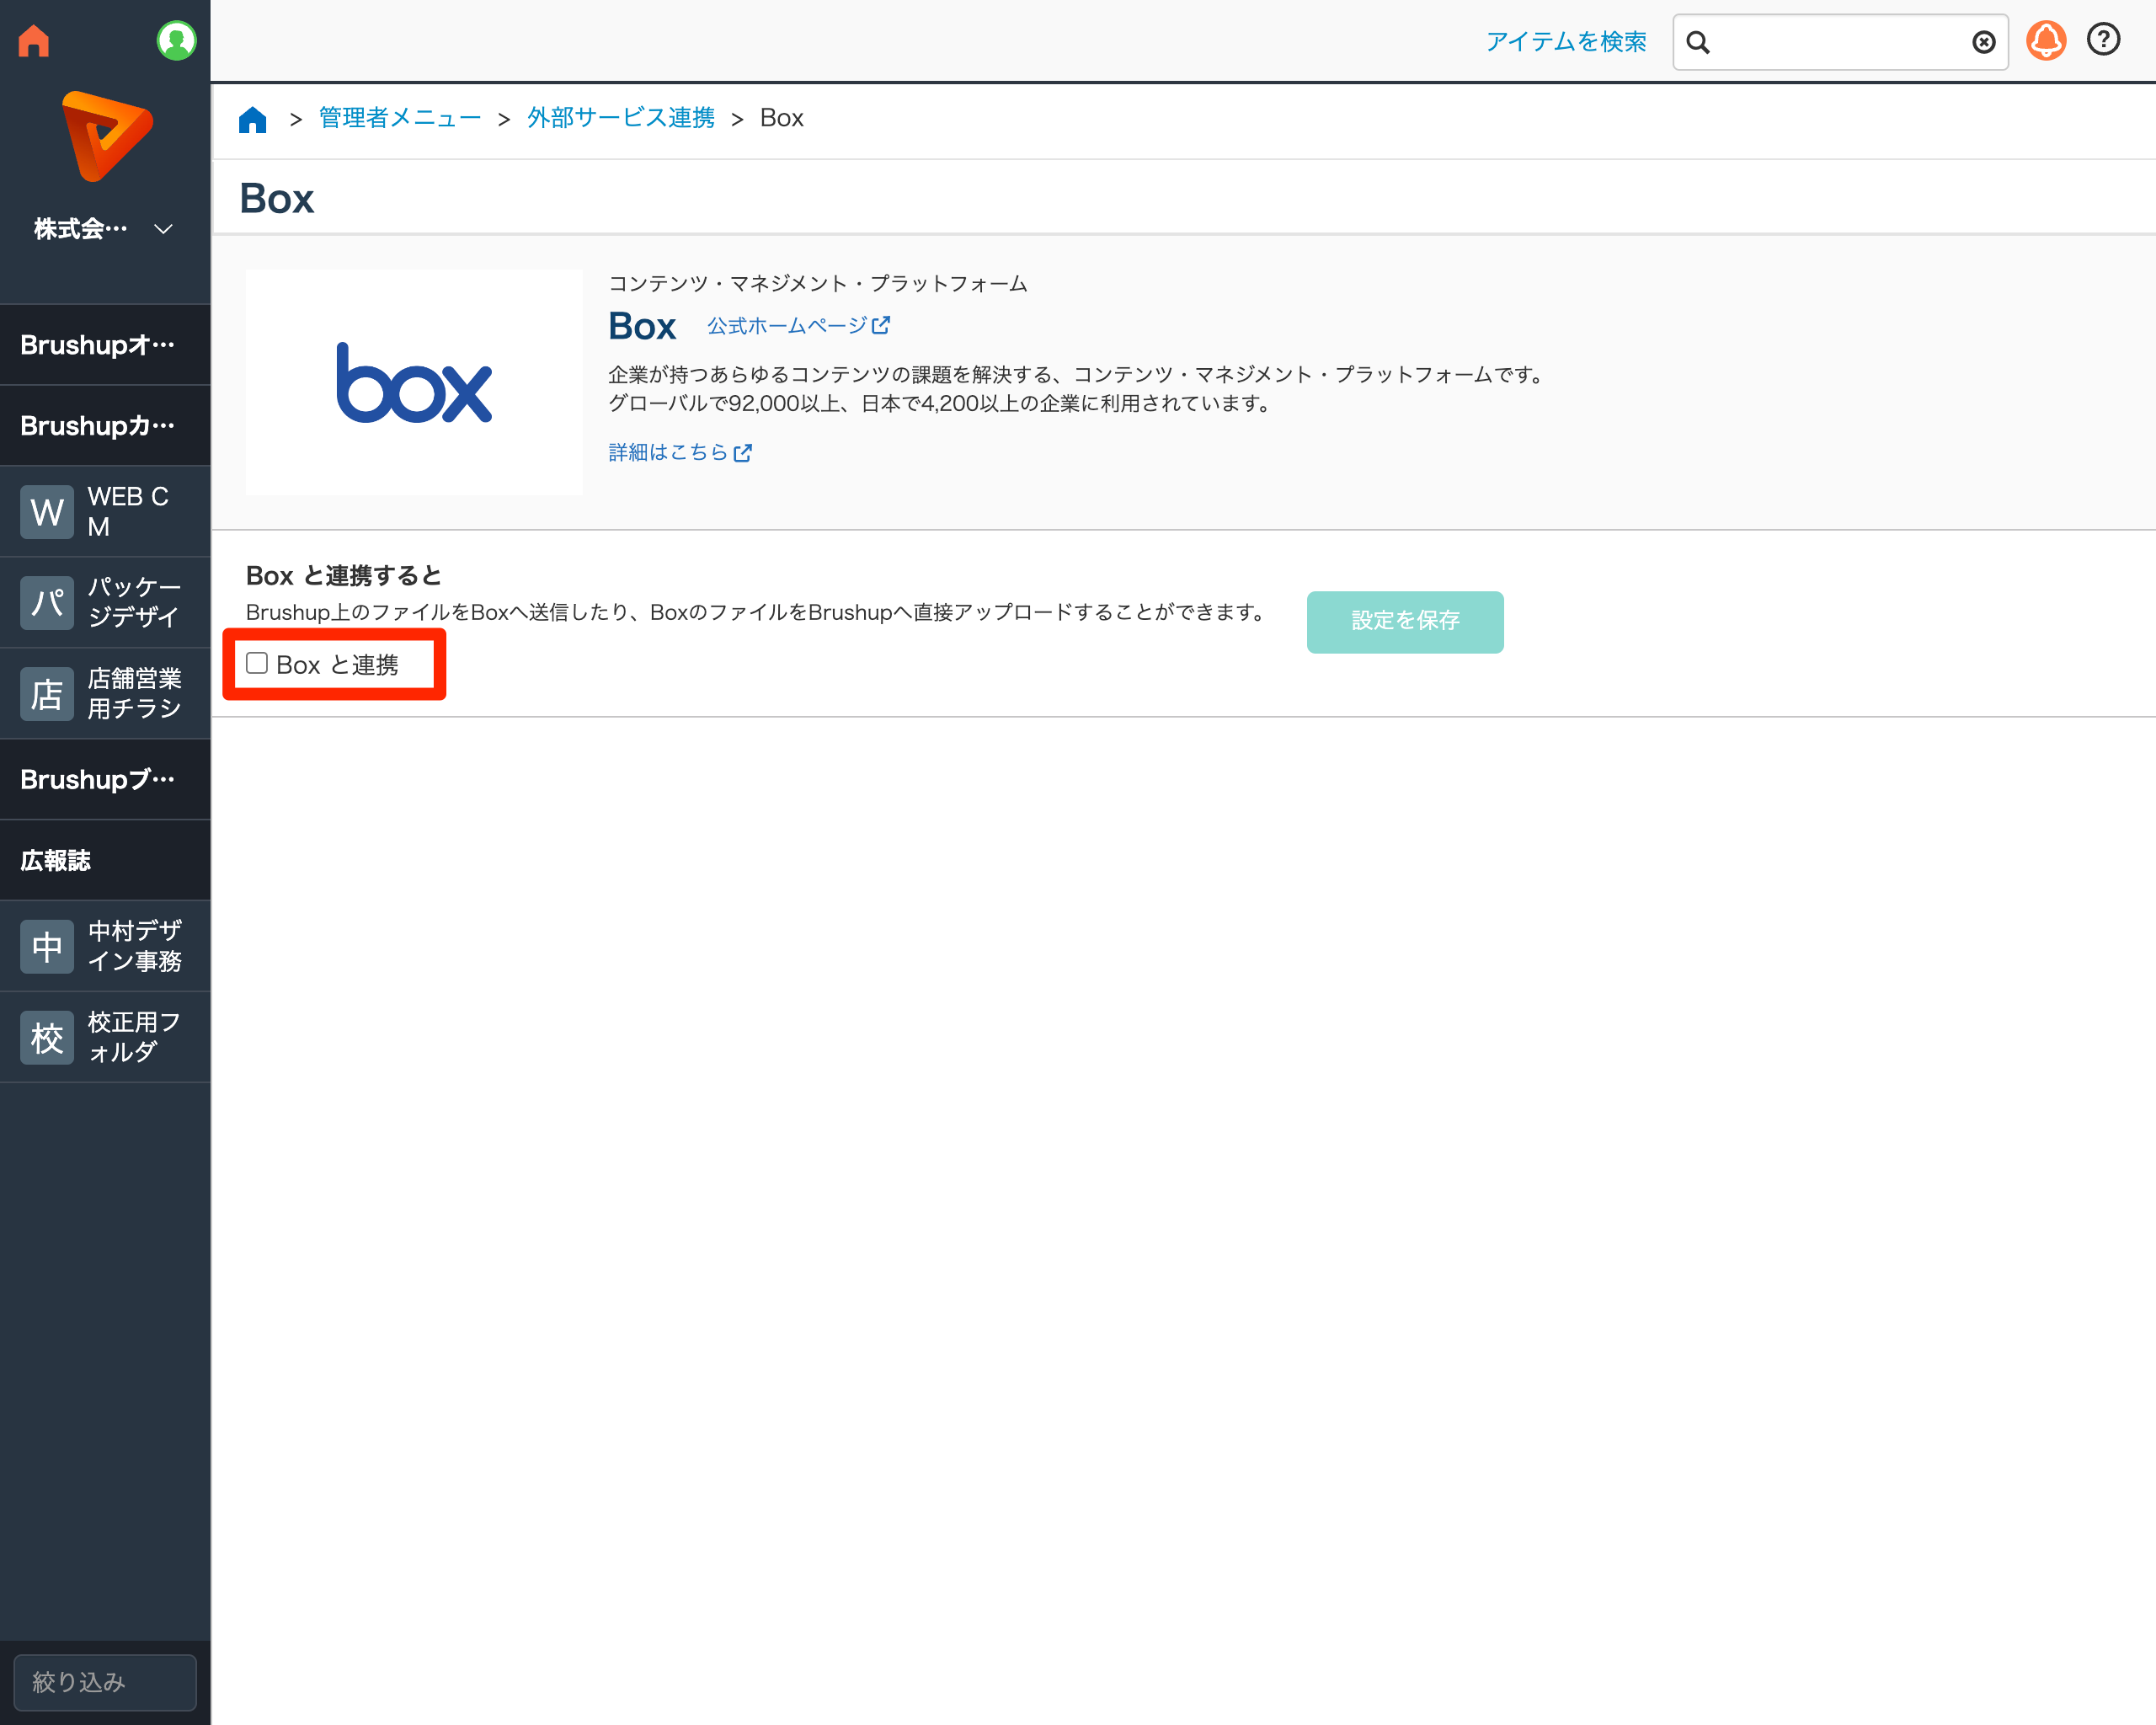Expand the 株式会… organization dropdown chevron
The height and width of the screenshot is (1725, 2156).
163,229
